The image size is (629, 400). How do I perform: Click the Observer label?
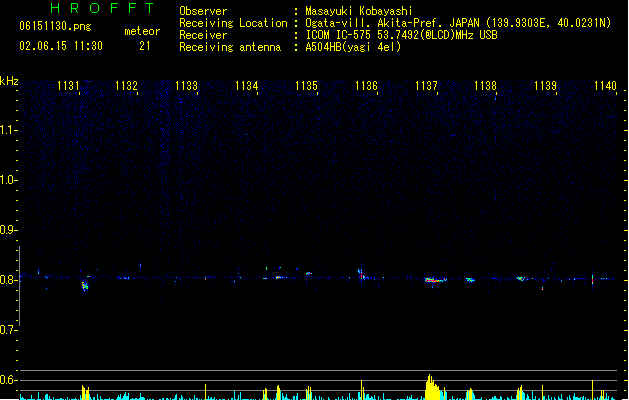[203, 11]
